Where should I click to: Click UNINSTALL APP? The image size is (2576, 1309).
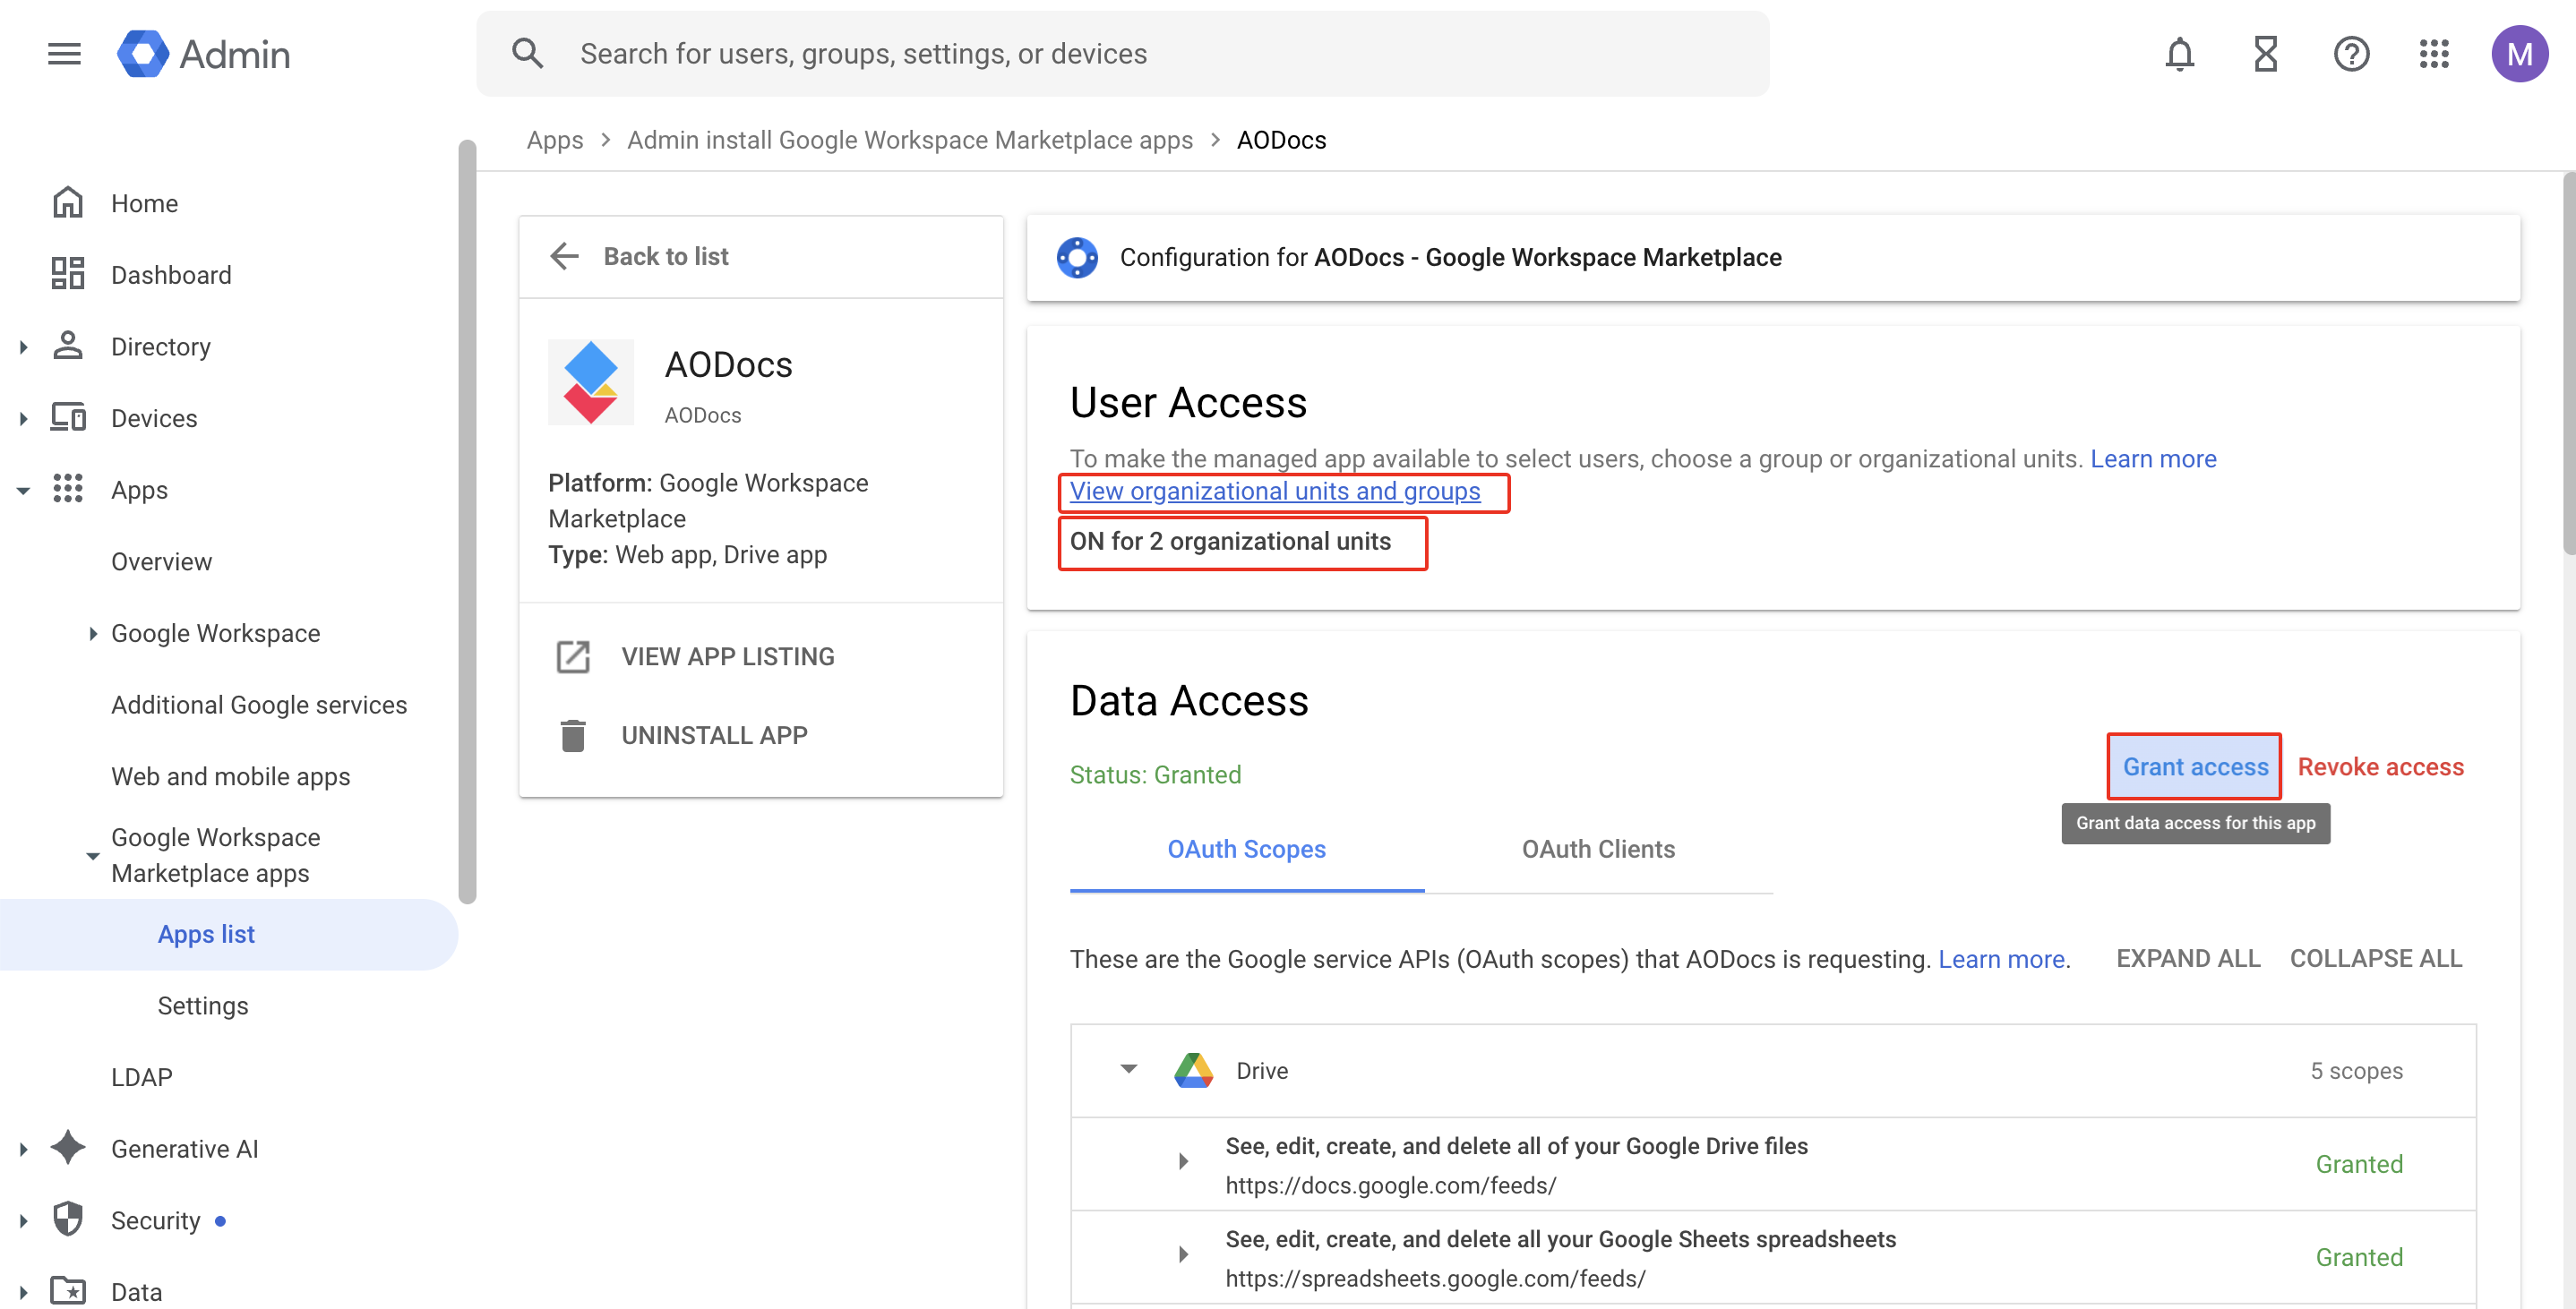pos(714,735)
